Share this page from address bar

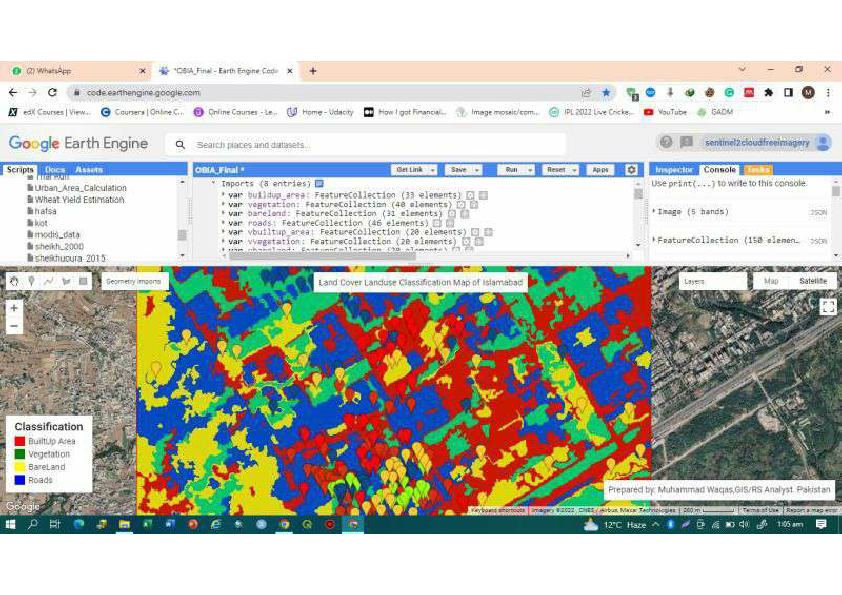pos(586,92)
